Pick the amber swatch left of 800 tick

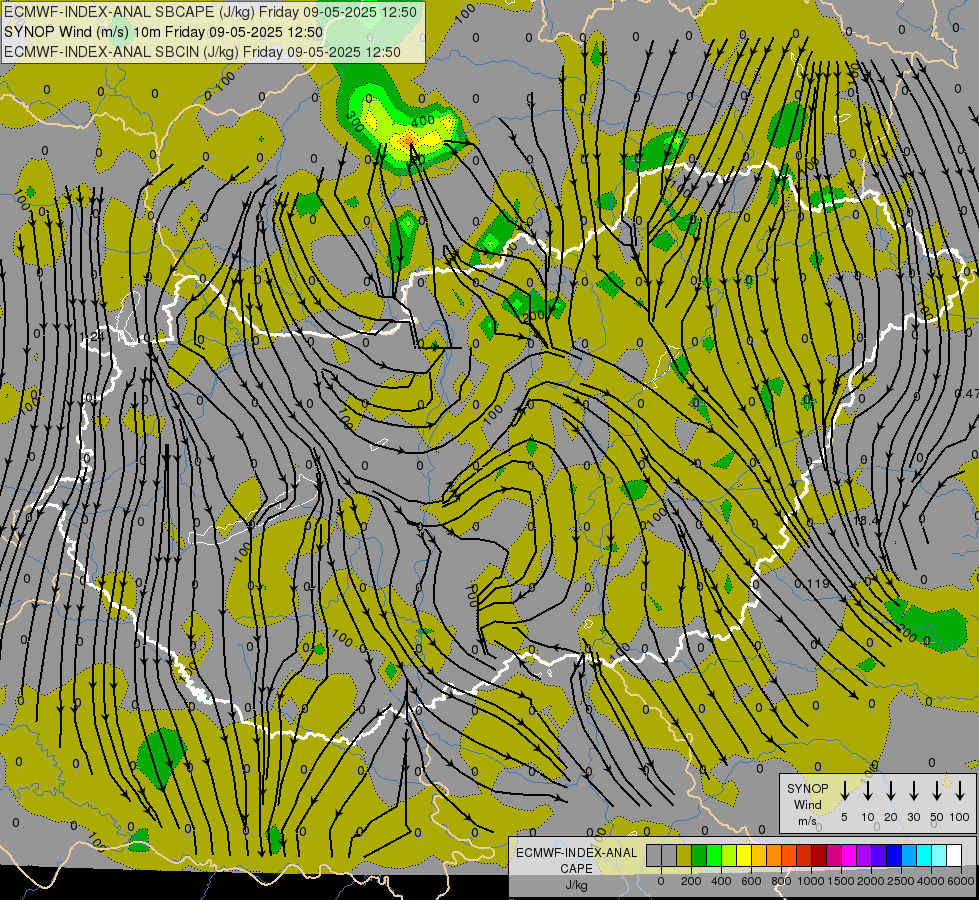774,855
